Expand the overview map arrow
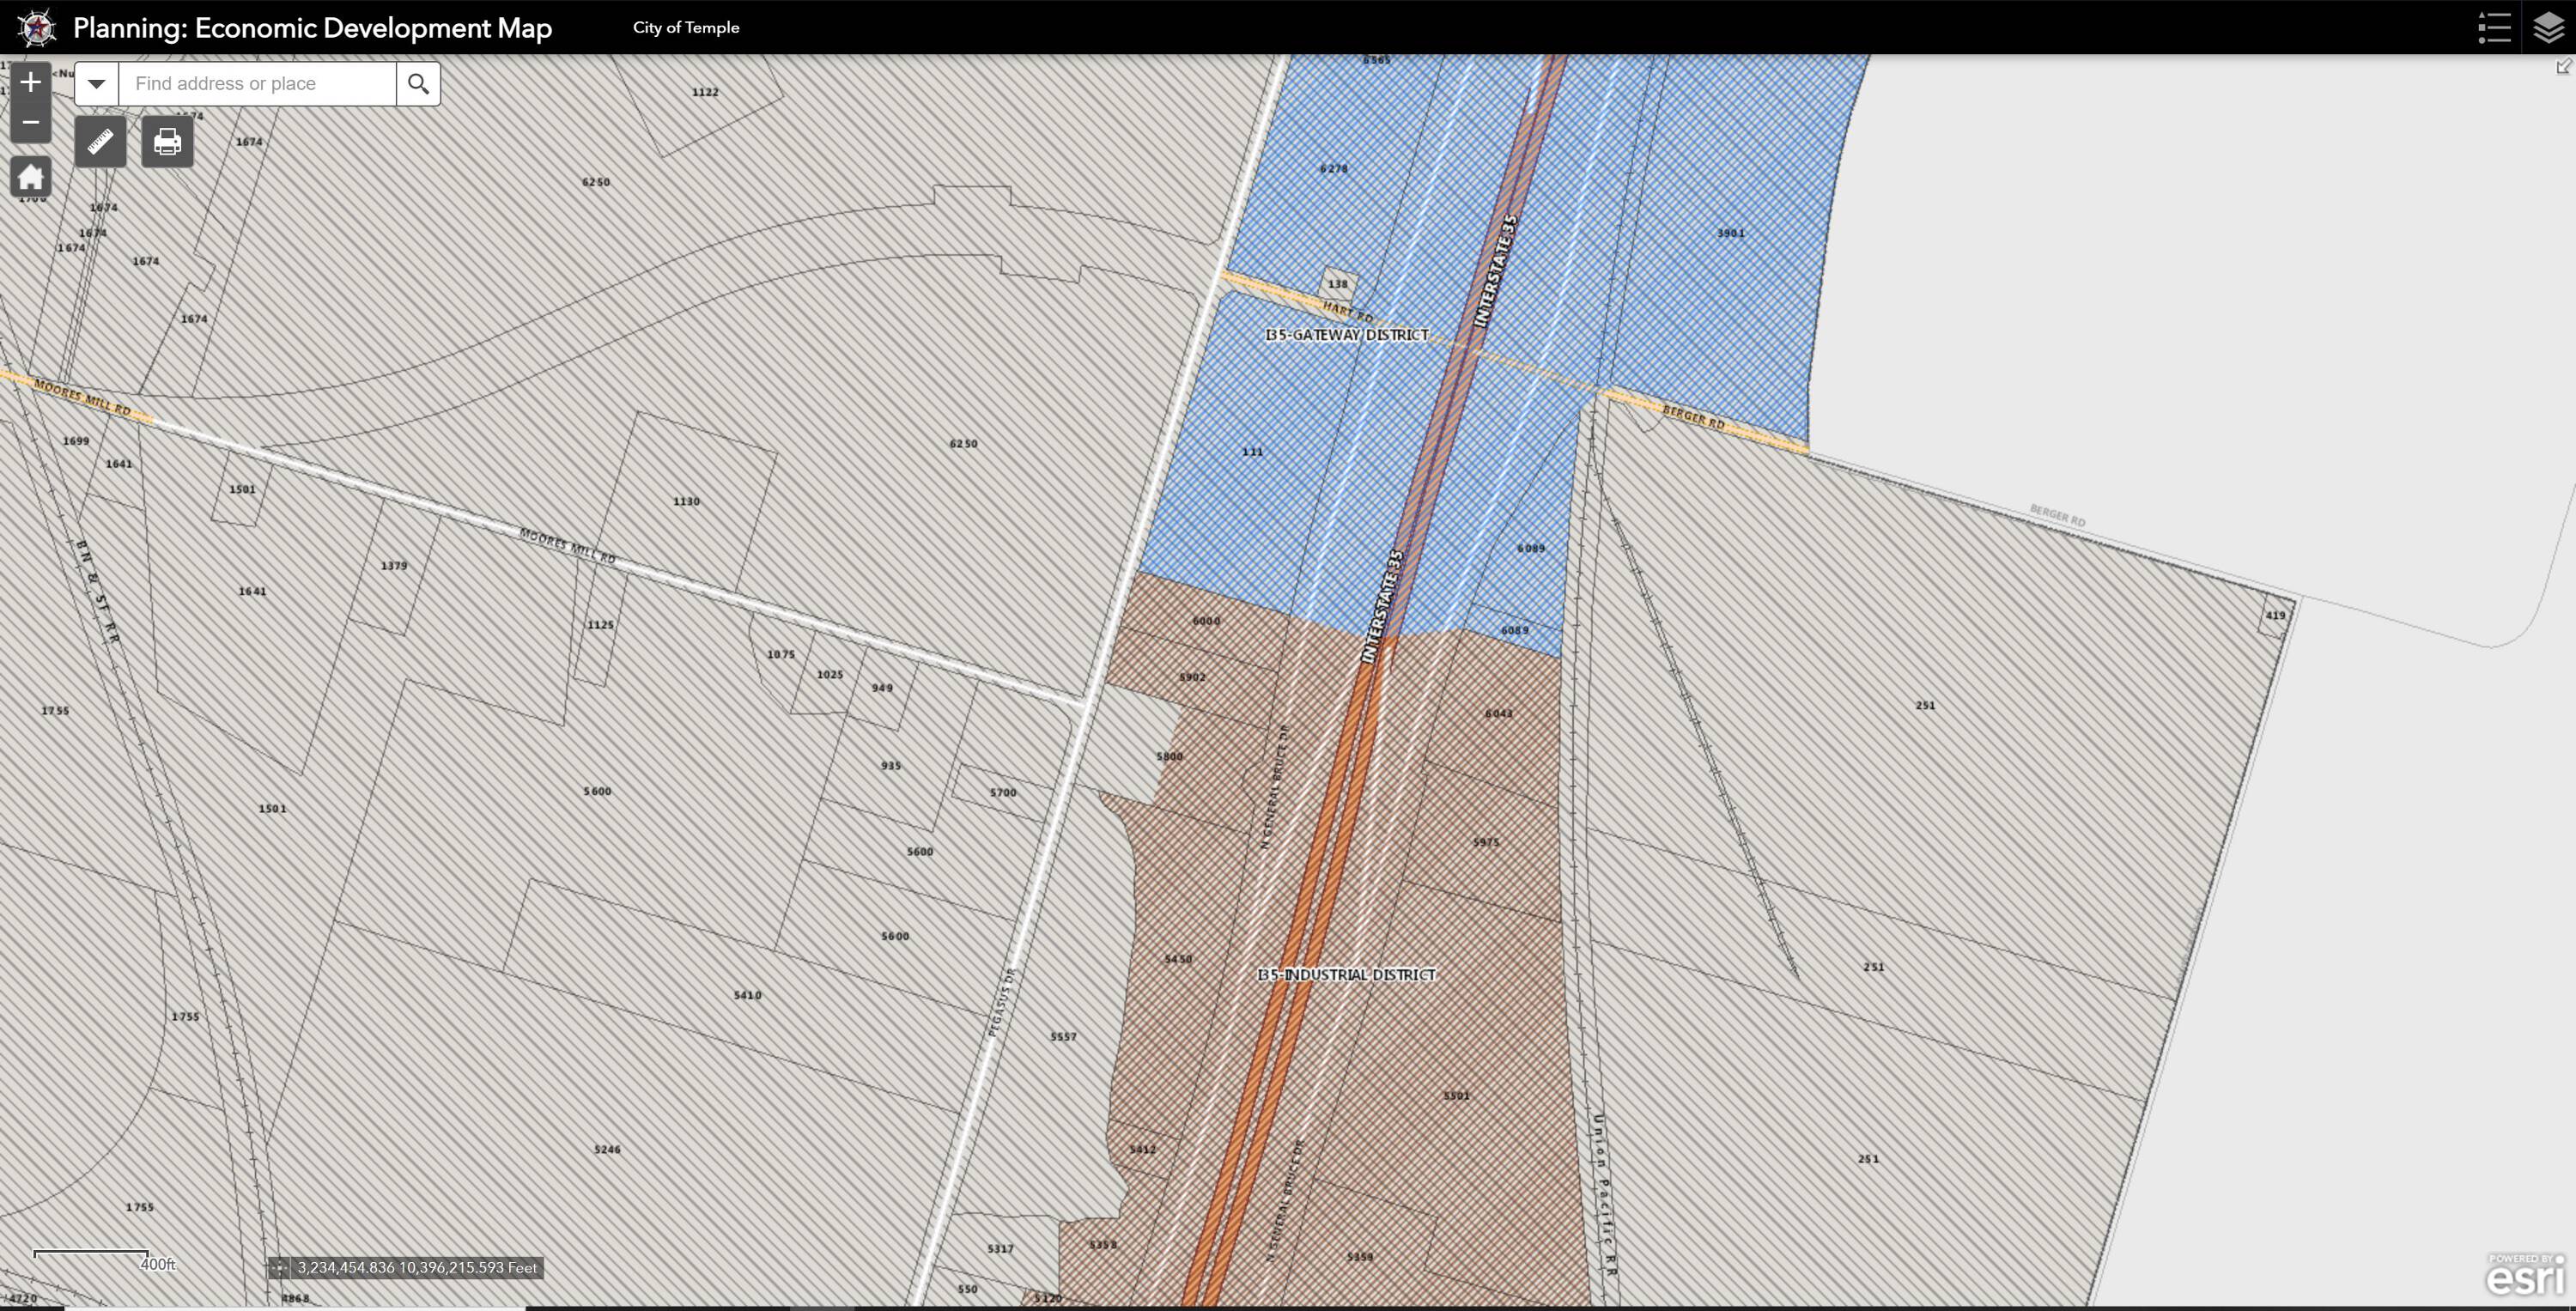 (x=2563, y=67)
